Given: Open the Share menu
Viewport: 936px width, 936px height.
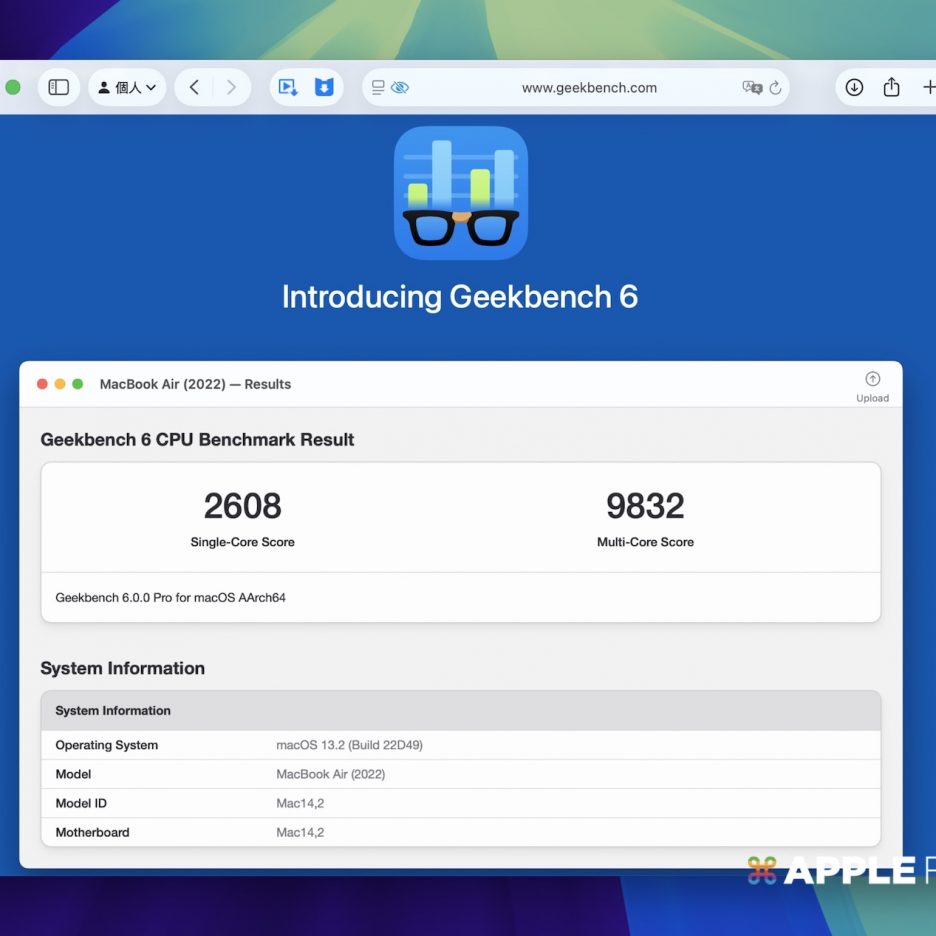Looking at the screenshot, I should tap(891, 88).
